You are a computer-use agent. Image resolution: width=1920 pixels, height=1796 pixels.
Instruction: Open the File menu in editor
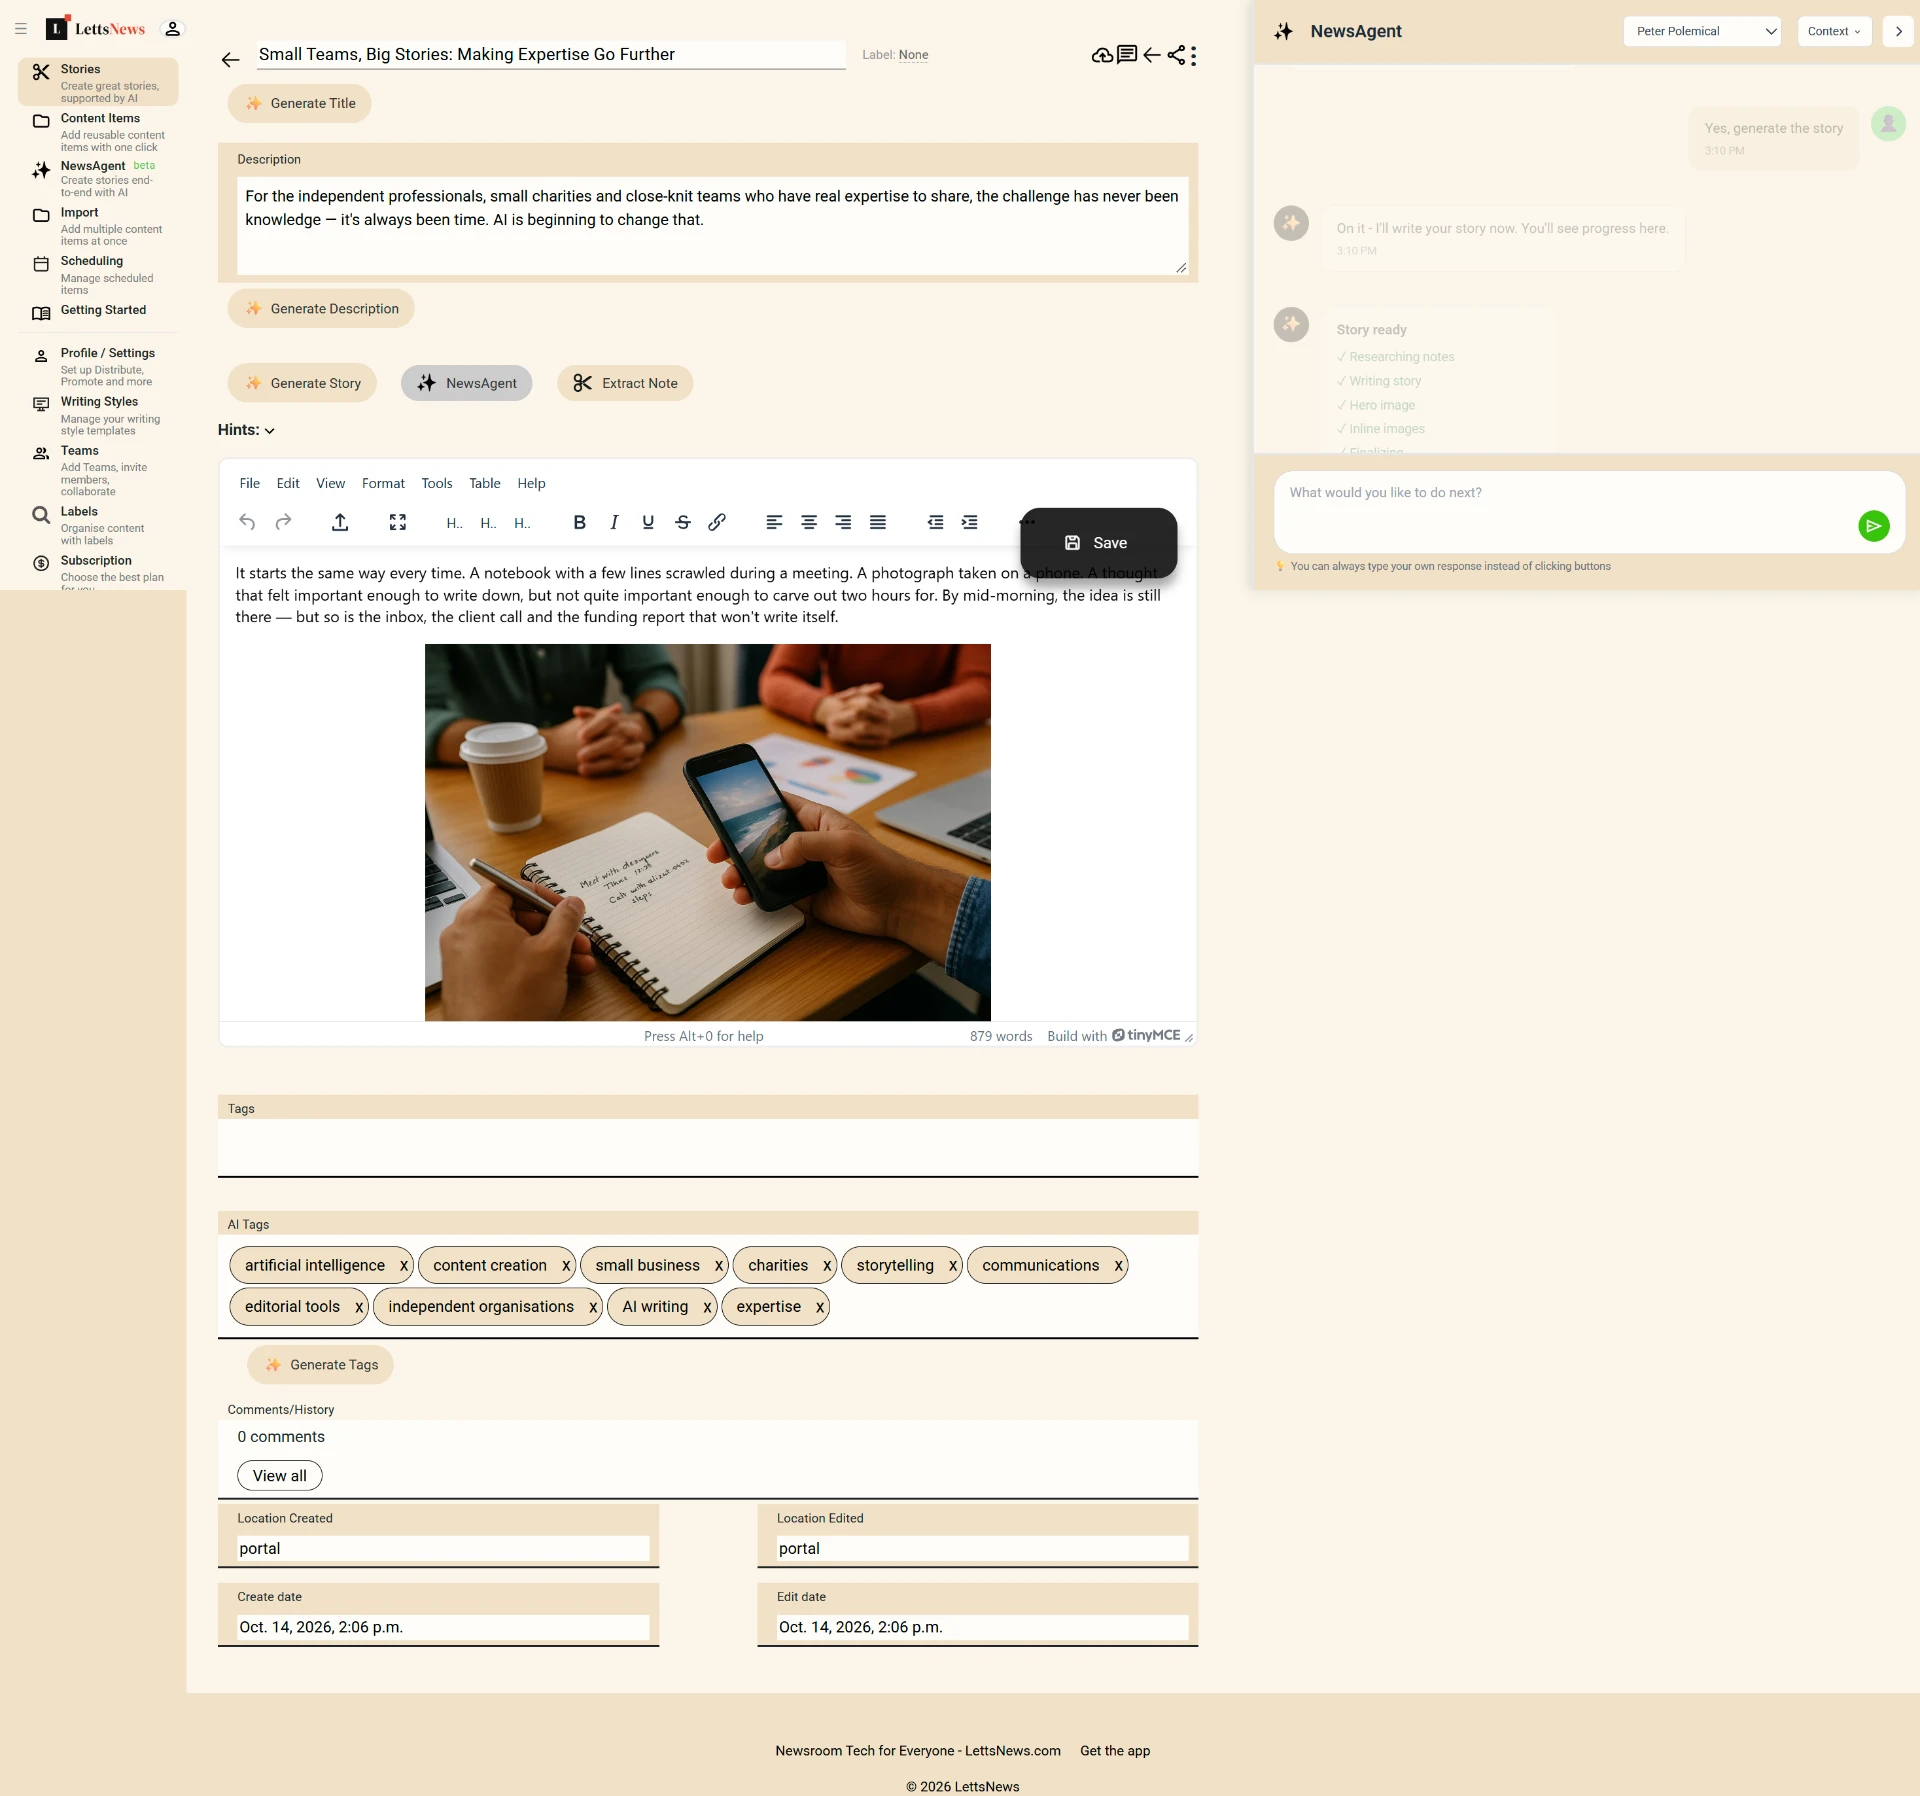point(250,483)
